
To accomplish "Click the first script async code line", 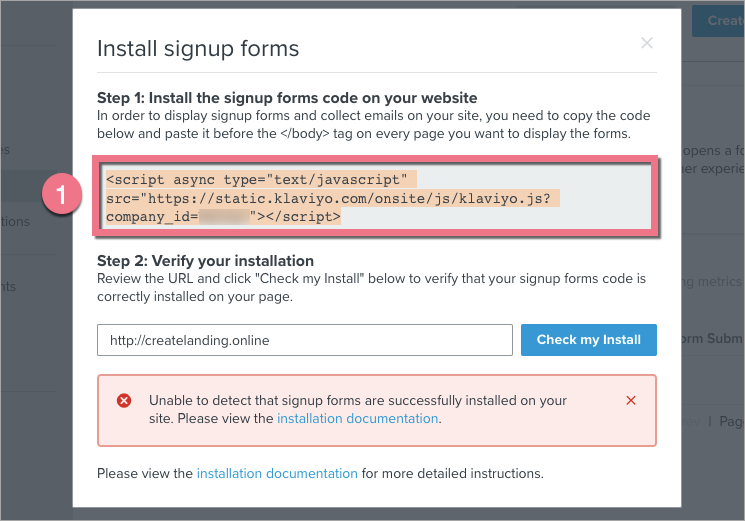I will click(x=257, y=179).
